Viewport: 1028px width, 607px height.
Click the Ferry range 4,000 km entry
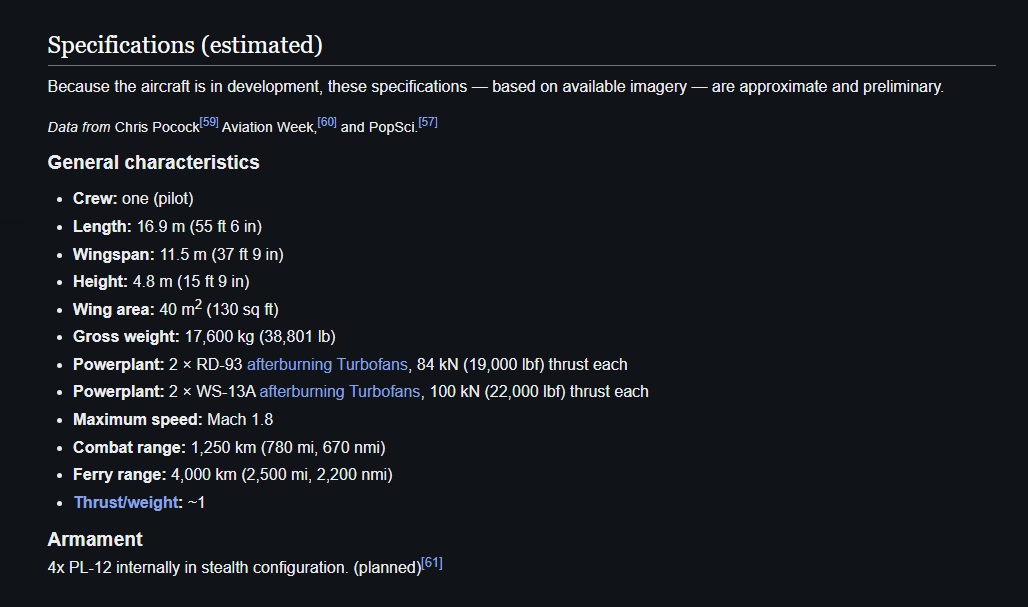(233, 475)
